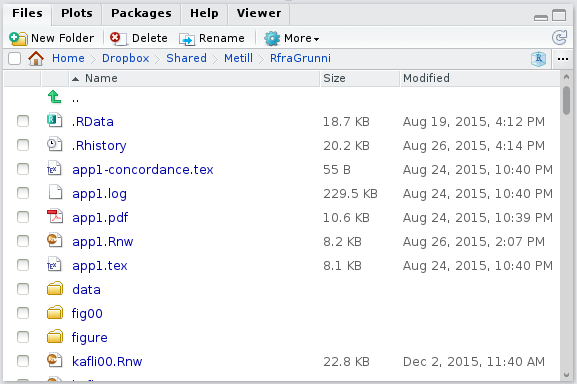This screenshot has height=384, width=577.
Task: Click the scrollbar down arrow
Action: tap(566, 375)
